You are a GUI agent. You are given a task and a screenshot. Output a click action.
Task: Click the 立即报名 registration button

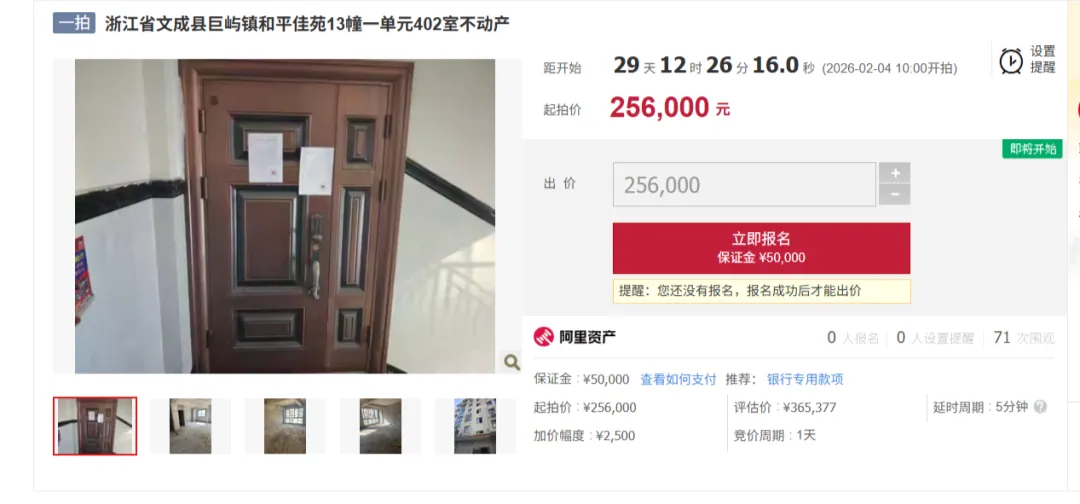click(x=761, y=248)
